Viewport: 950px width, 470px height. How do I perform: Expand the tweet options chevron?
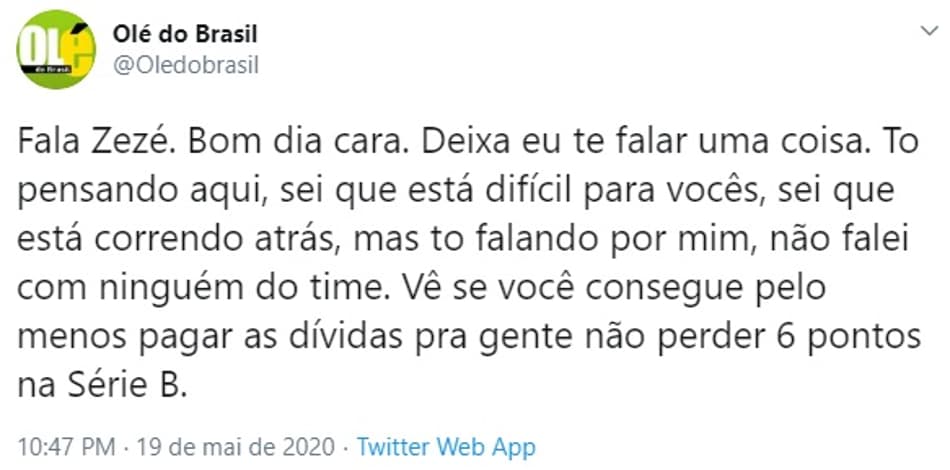(929, 31)
